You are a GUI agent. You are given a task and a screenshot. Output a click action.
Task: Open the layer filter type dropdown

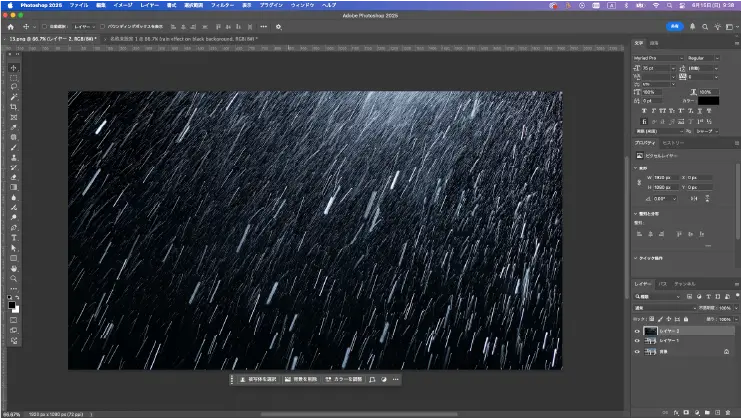click(x=657, y=297)
